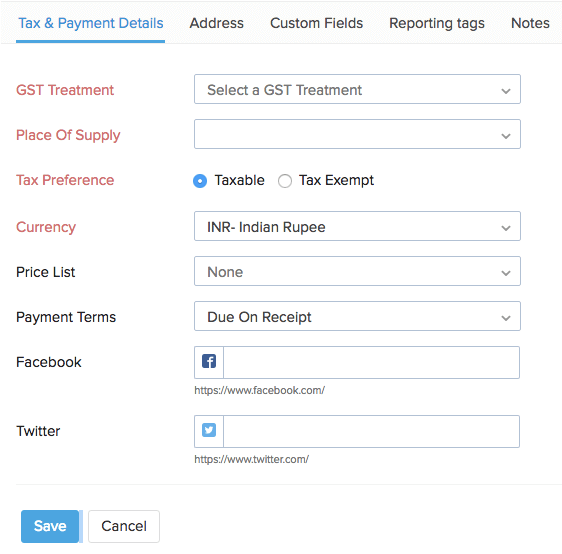Go to the Reporting tags tab
Viewport: 562px width, 554px height.
[437, 23]
